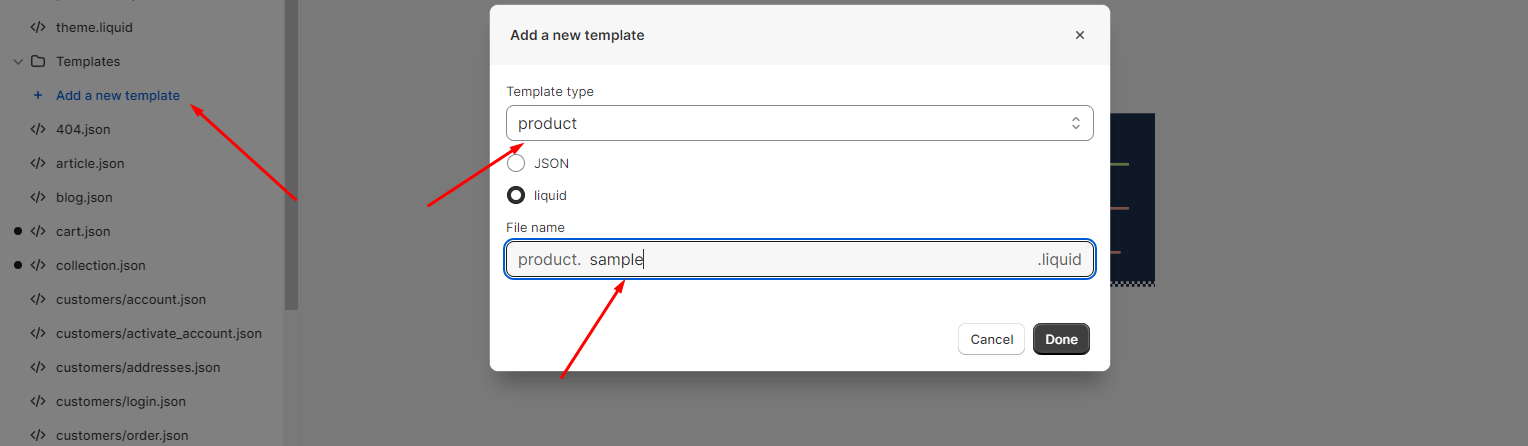Click the Templates folder icon

click(38, 62)
